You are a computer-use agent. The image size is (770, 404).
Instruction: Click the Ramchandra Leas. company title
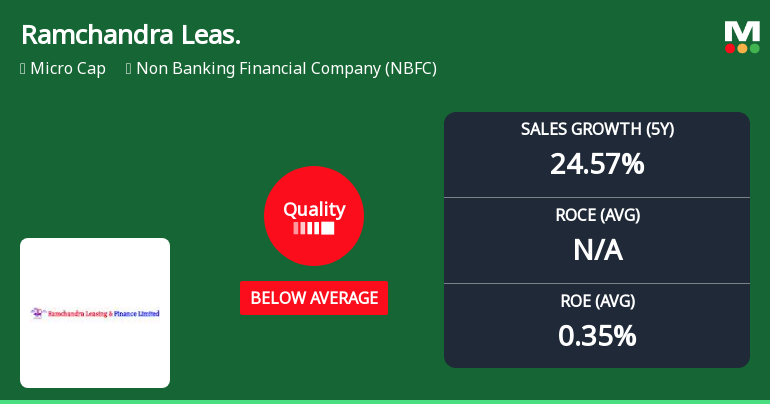[x=130, y=35]
